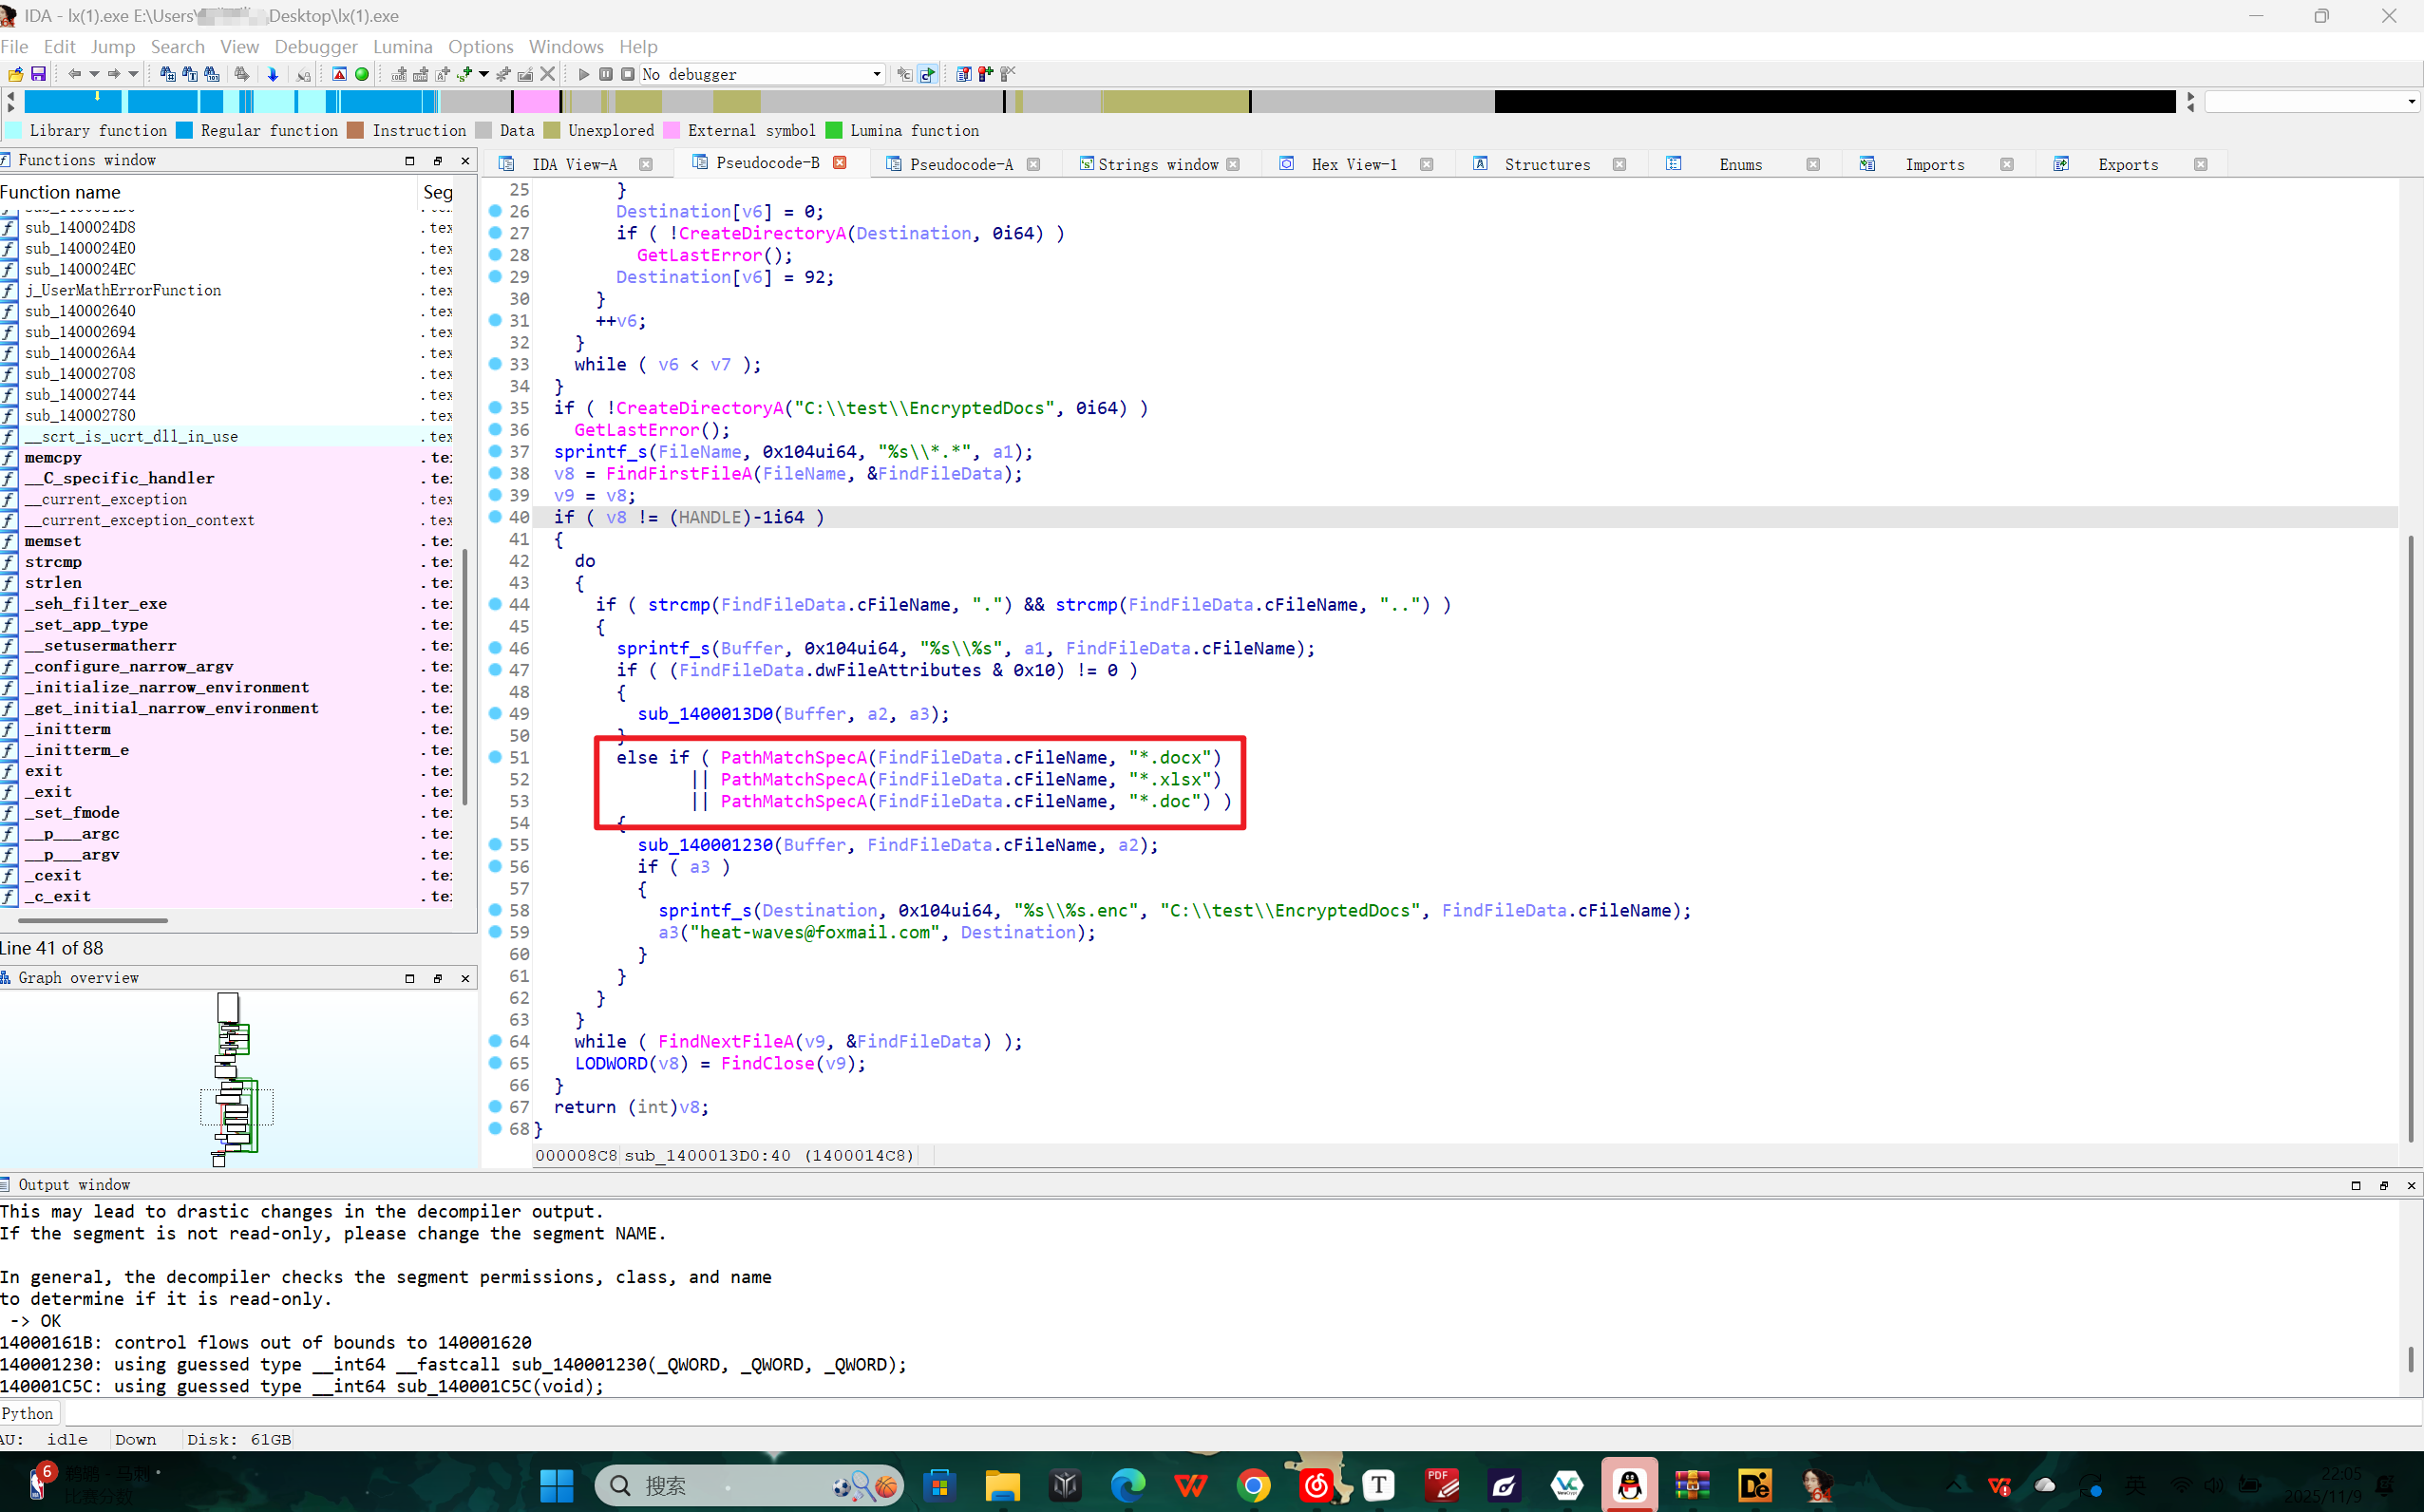Open the No debugger dropdown
The image size is (2424, 1512).
(x=876, y=74)
